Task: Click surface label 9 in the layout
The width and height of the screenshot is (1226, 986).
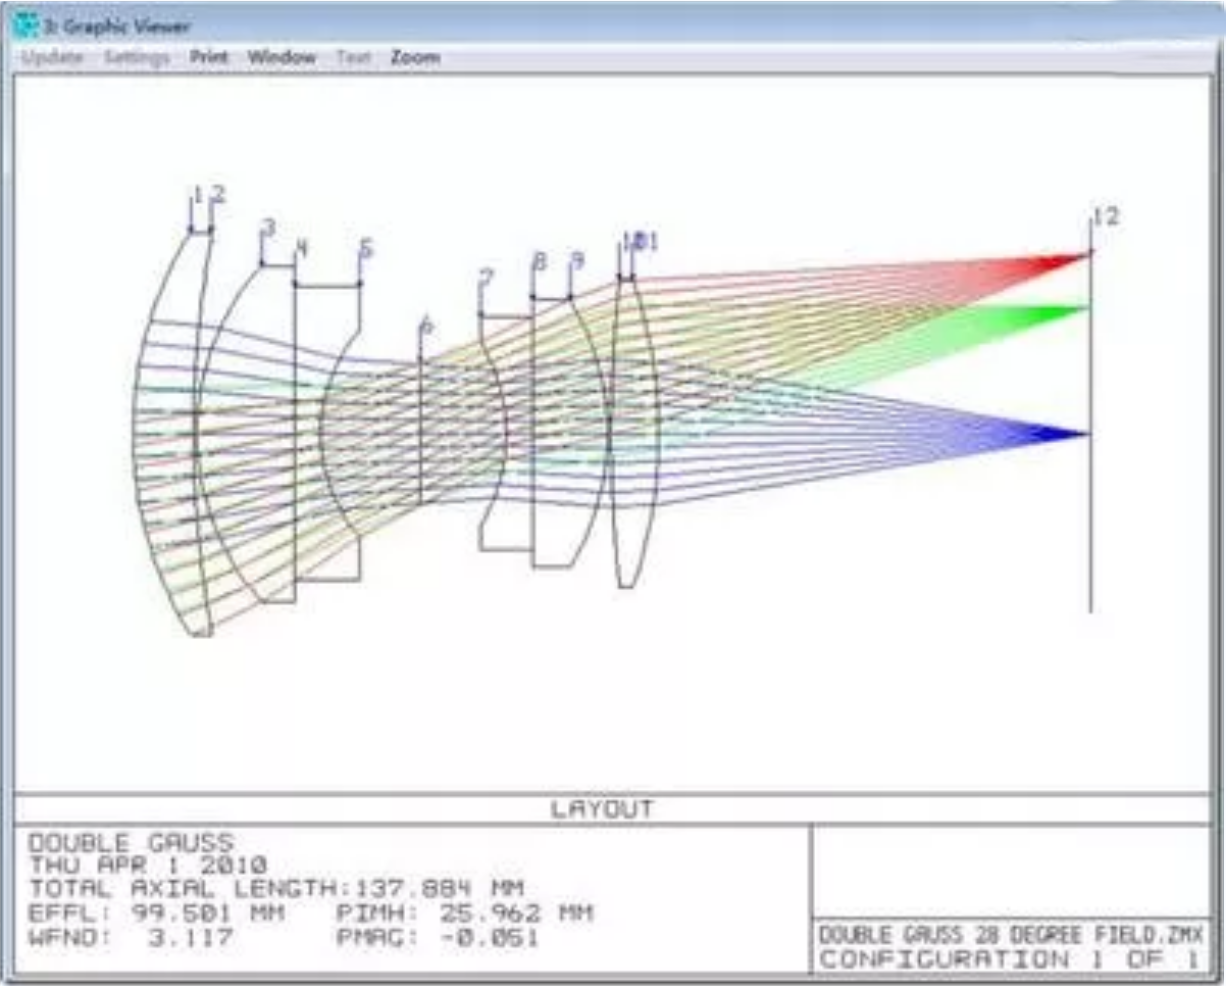Action: [576, 261]
